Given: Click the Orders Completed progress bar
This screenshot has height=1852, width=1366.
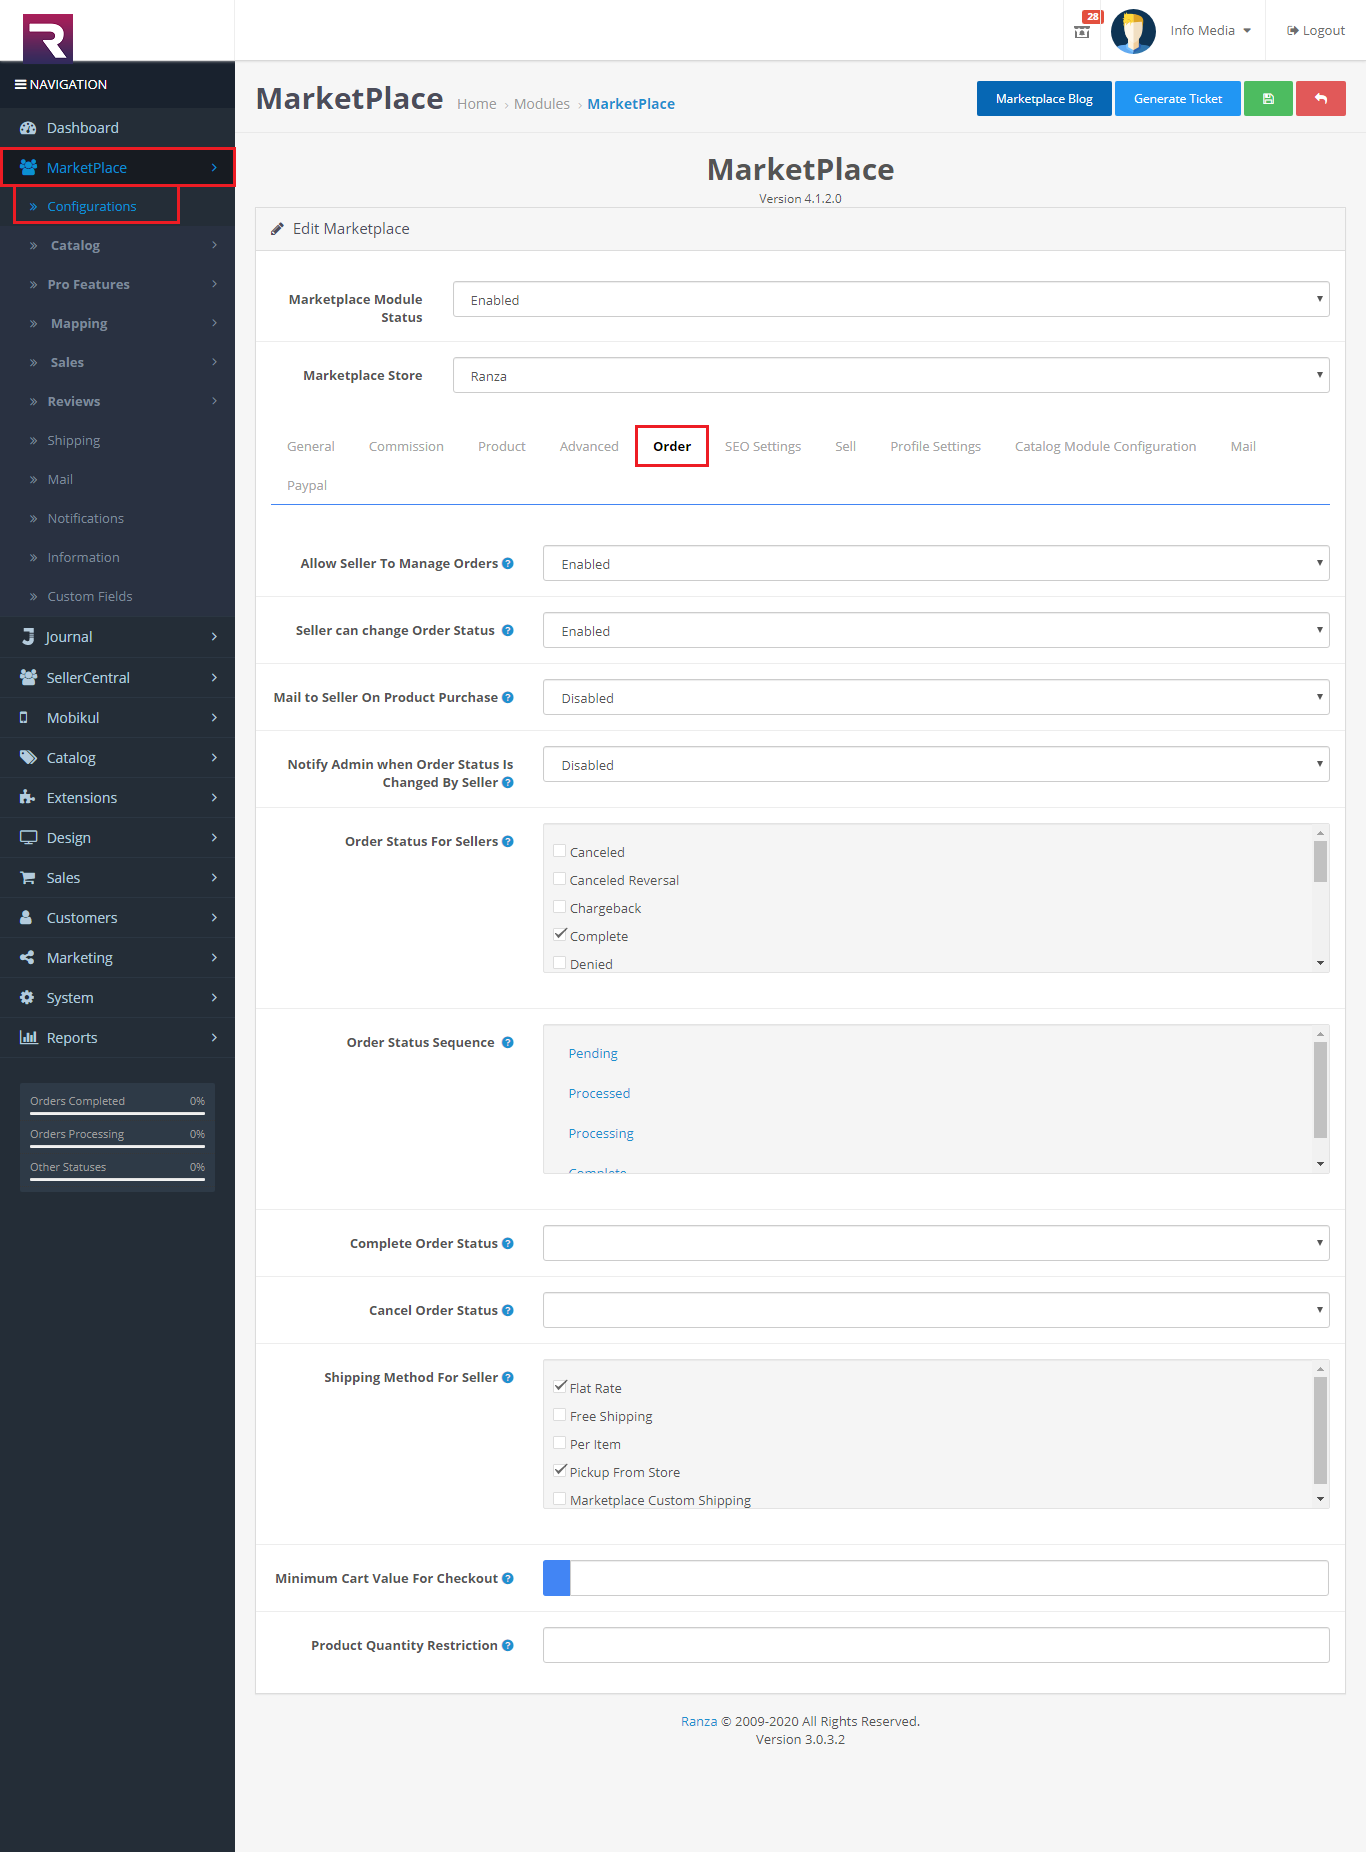Looking at the screenshot, I should tap(117, 1112).
